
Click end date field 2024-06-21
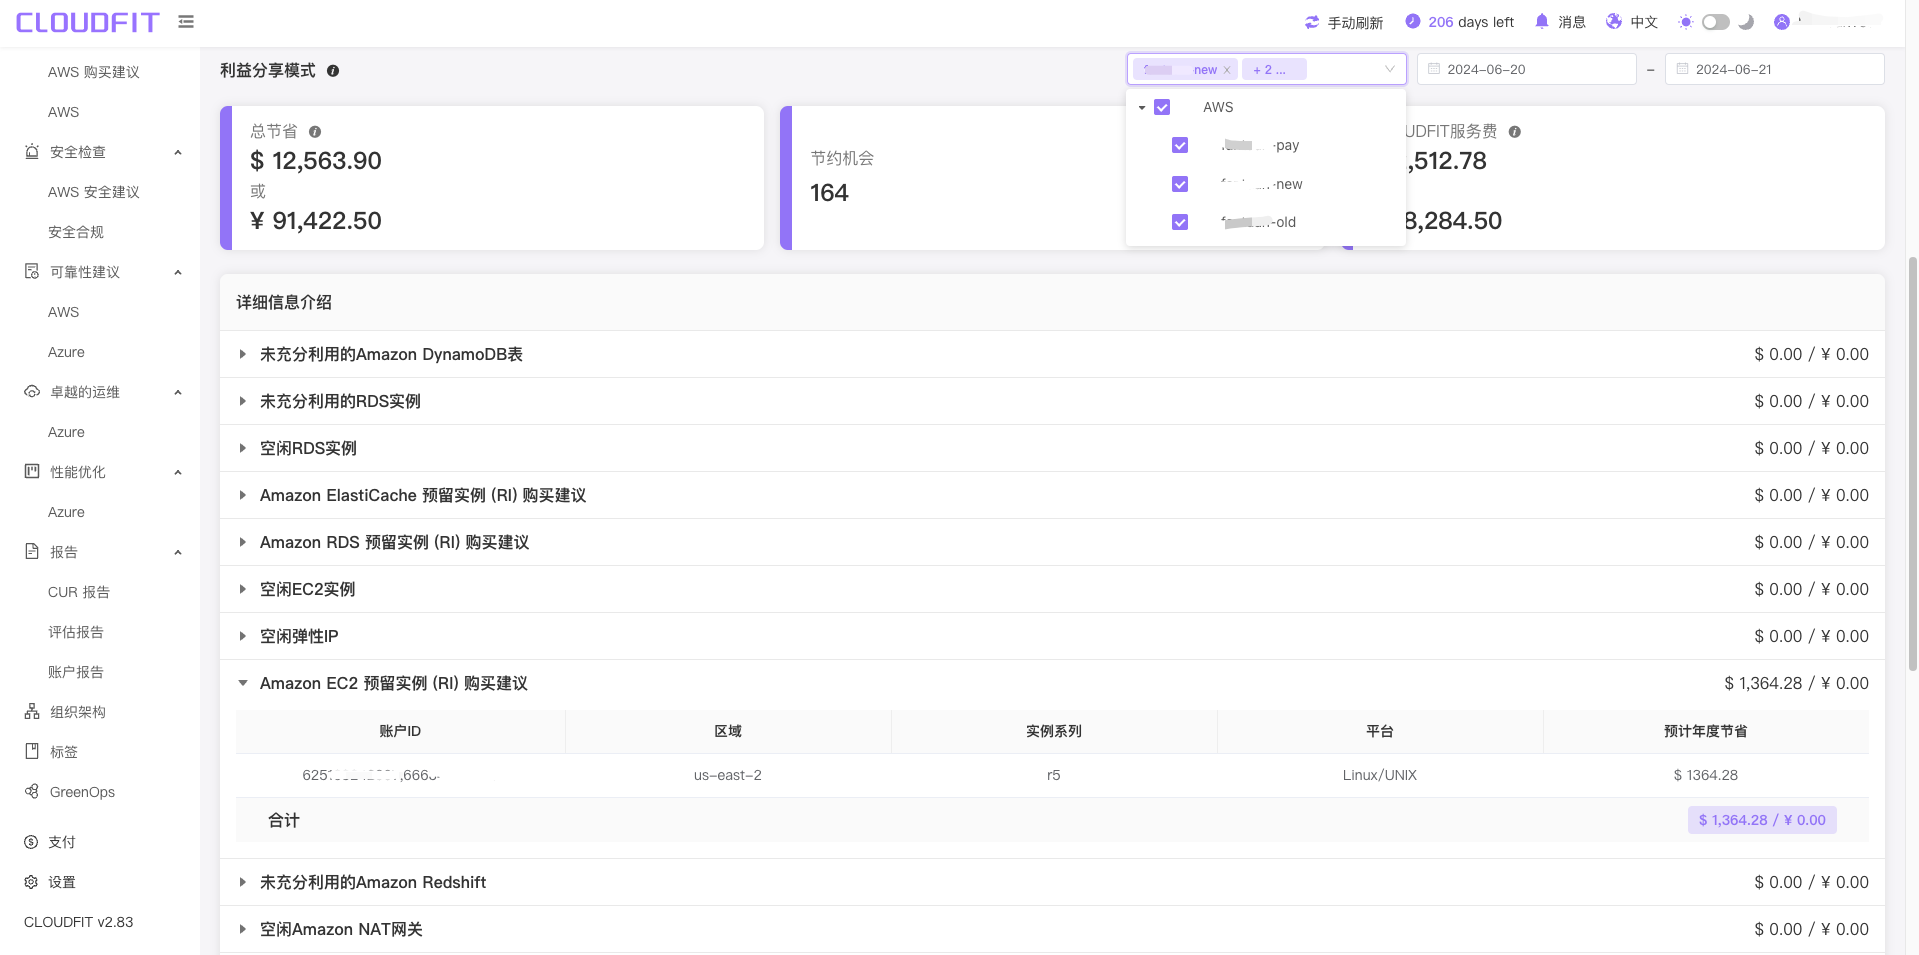pyautogui.click(x=1775, y=69)
